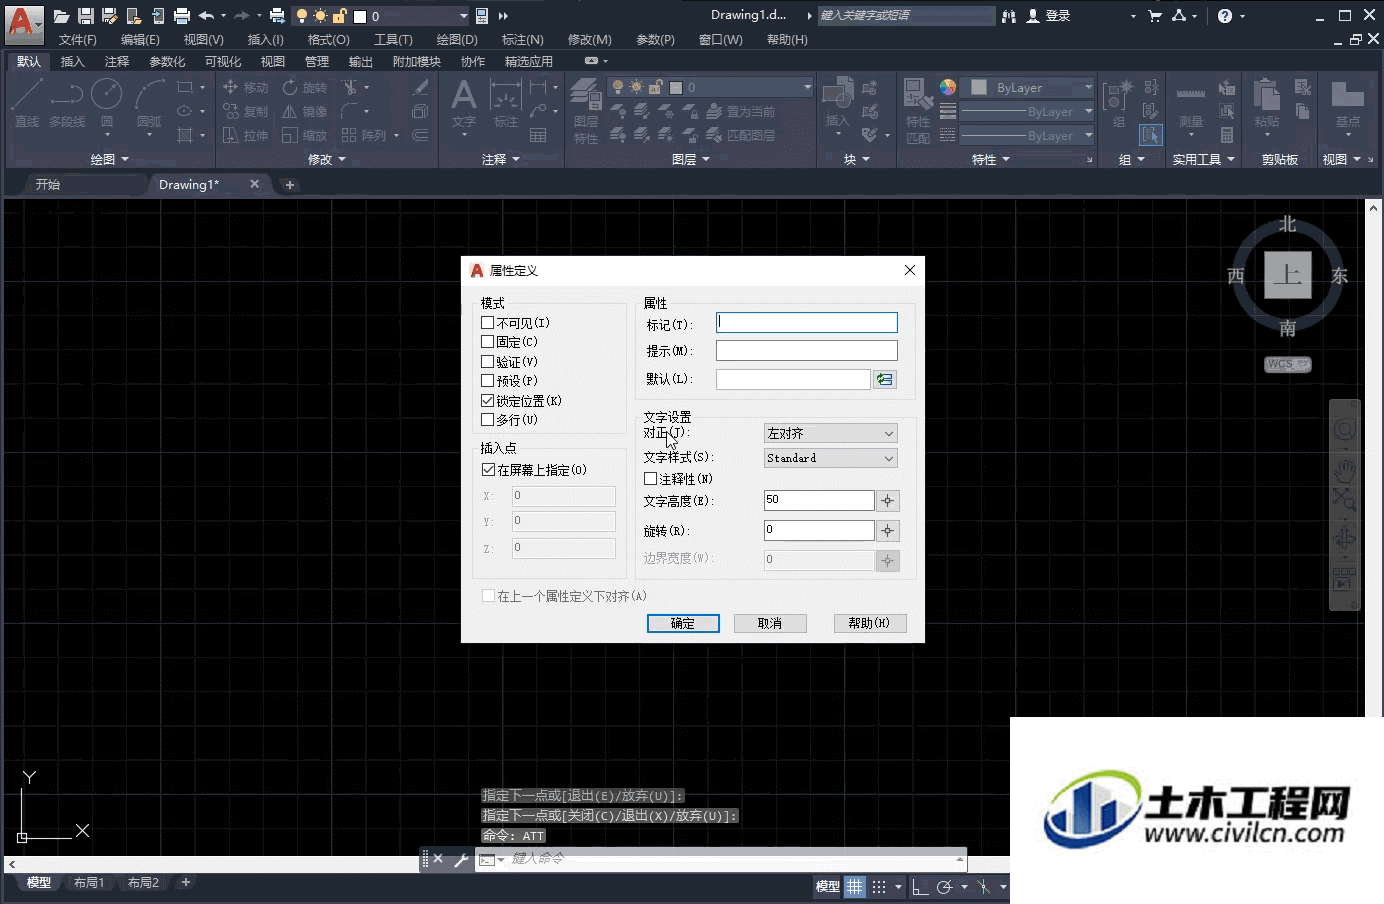The width and height of the screenshot is (1384, 904).
Task: Select the Circle (圆) tool
Action: point(106,103)
